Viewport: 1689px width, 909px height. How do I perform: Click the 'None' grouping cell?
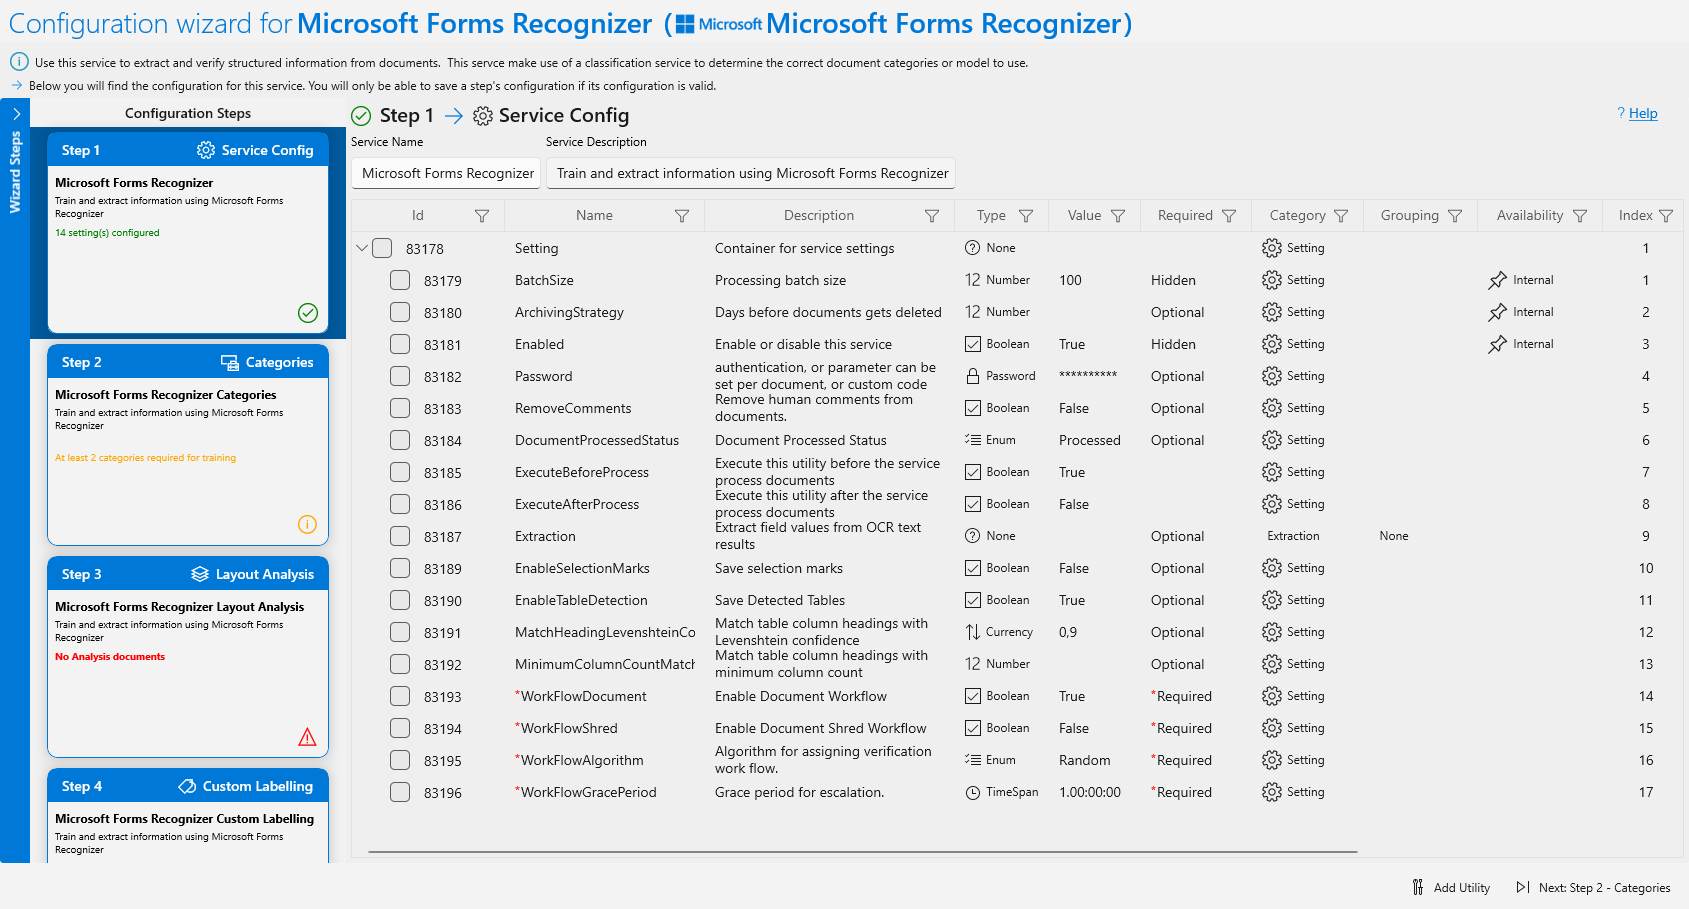tap(1393, 536)
